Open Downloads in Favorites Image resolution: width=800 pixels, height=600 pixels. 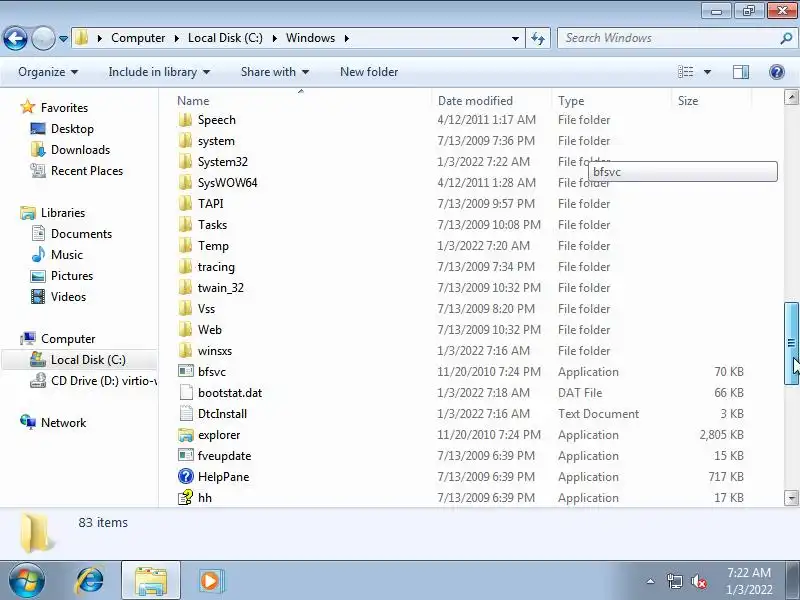coord(80,149)
